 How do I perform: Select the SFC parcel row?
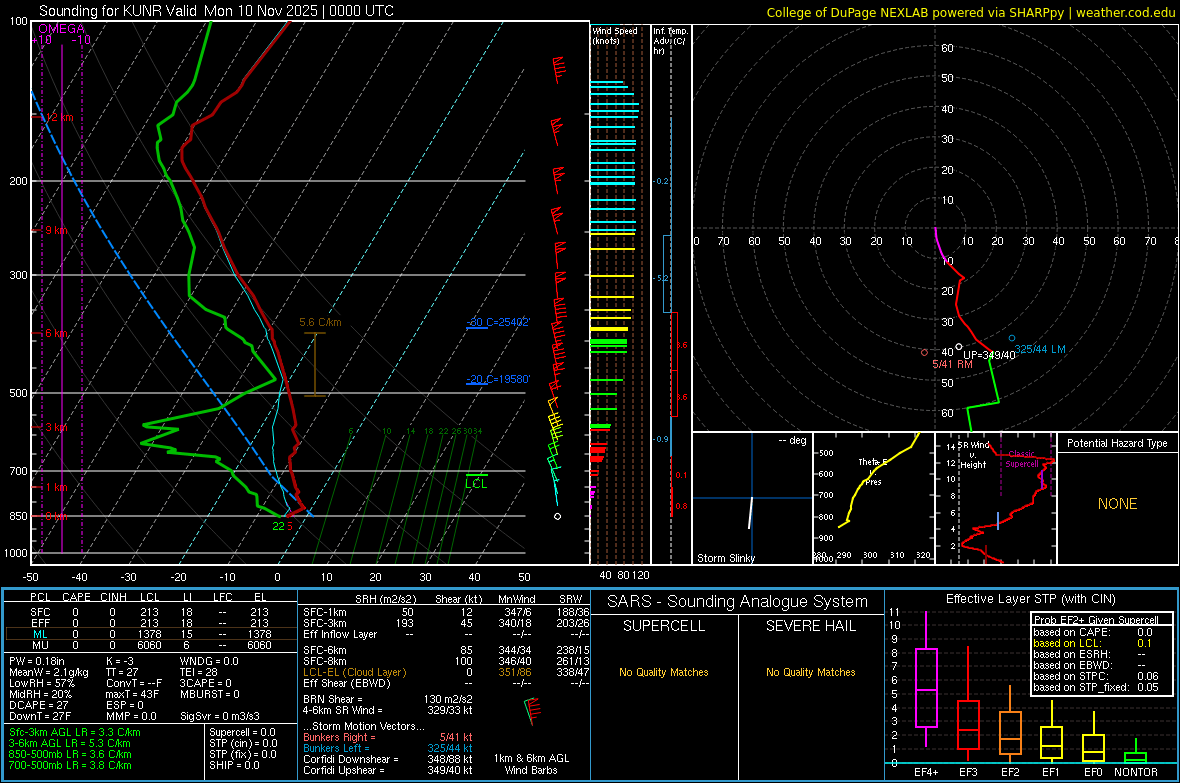point(151,612)
